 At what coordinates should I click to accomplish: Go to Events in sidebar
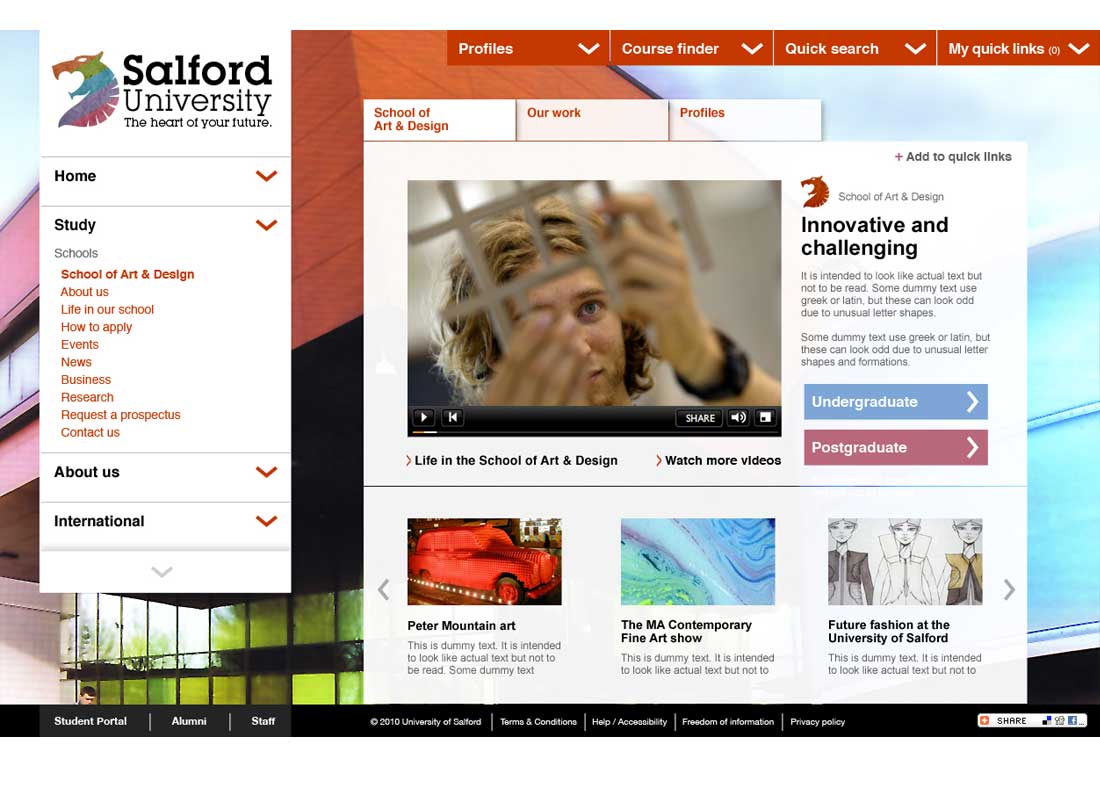click(x=79, y=345)
